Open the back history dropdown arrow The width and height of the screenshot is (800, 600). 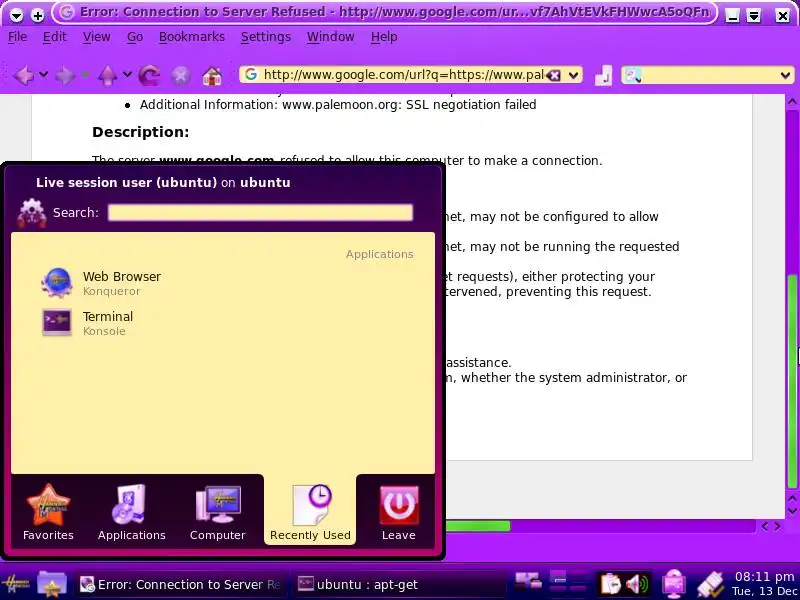click(43, 75)
